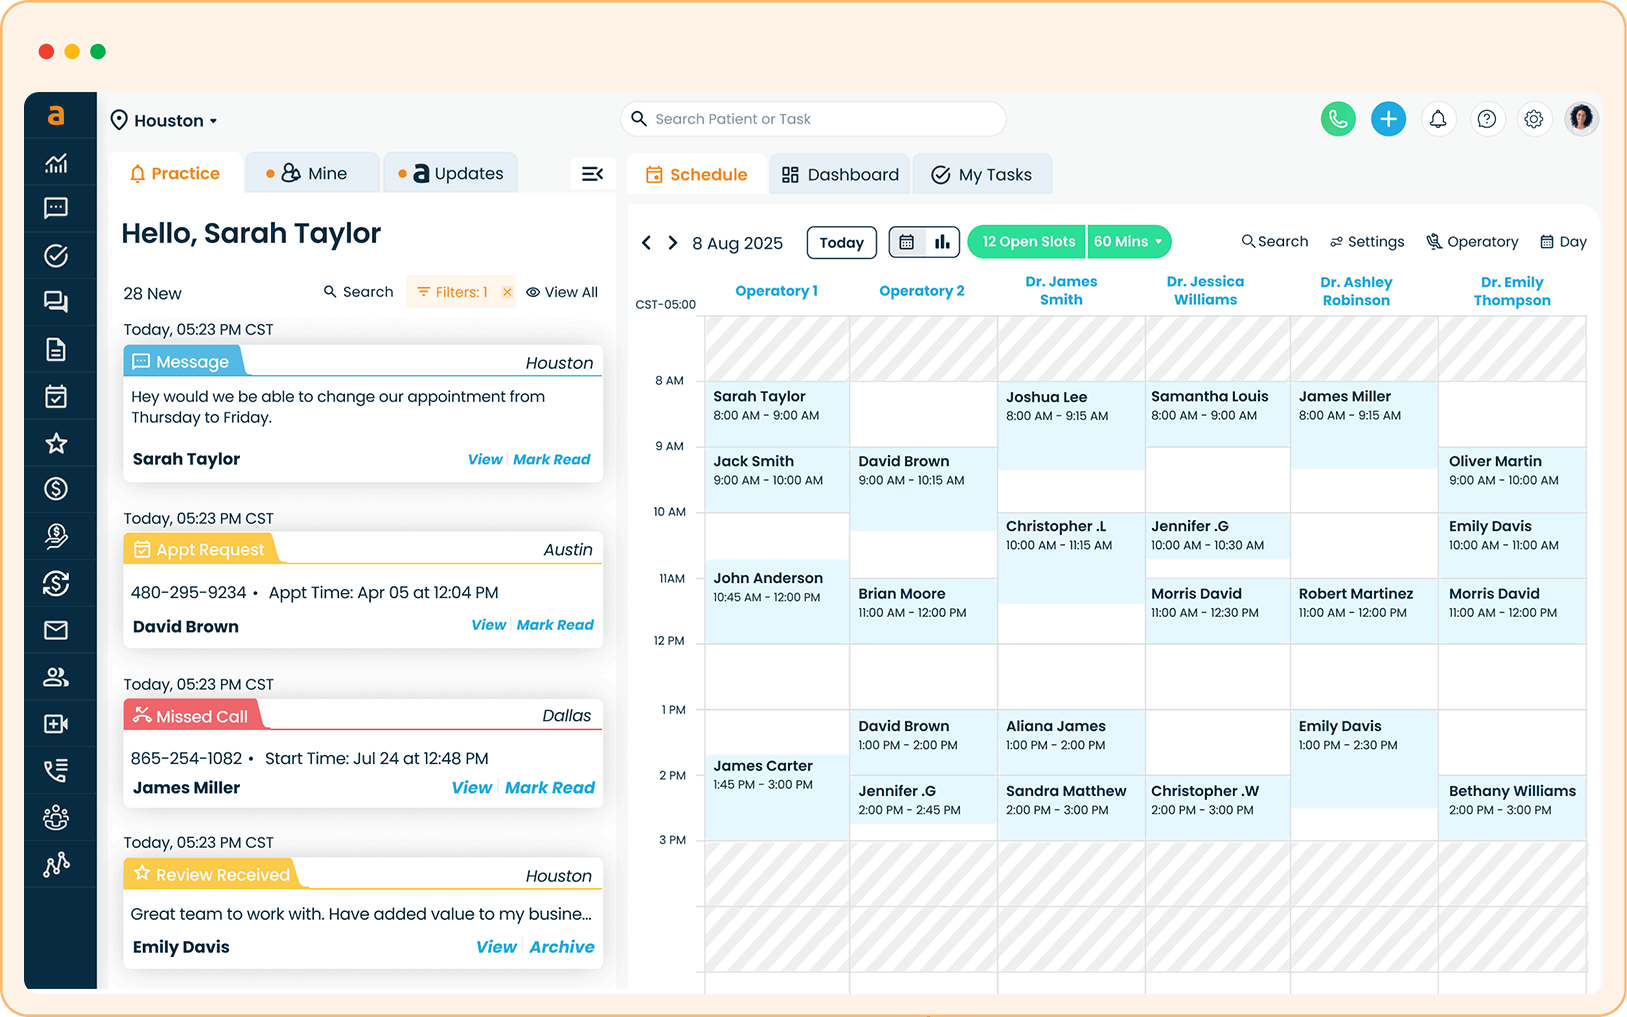Open the 60 Mins interval dropdown
This screenshot has width=1627, height=1017.
coord(1128,242)
